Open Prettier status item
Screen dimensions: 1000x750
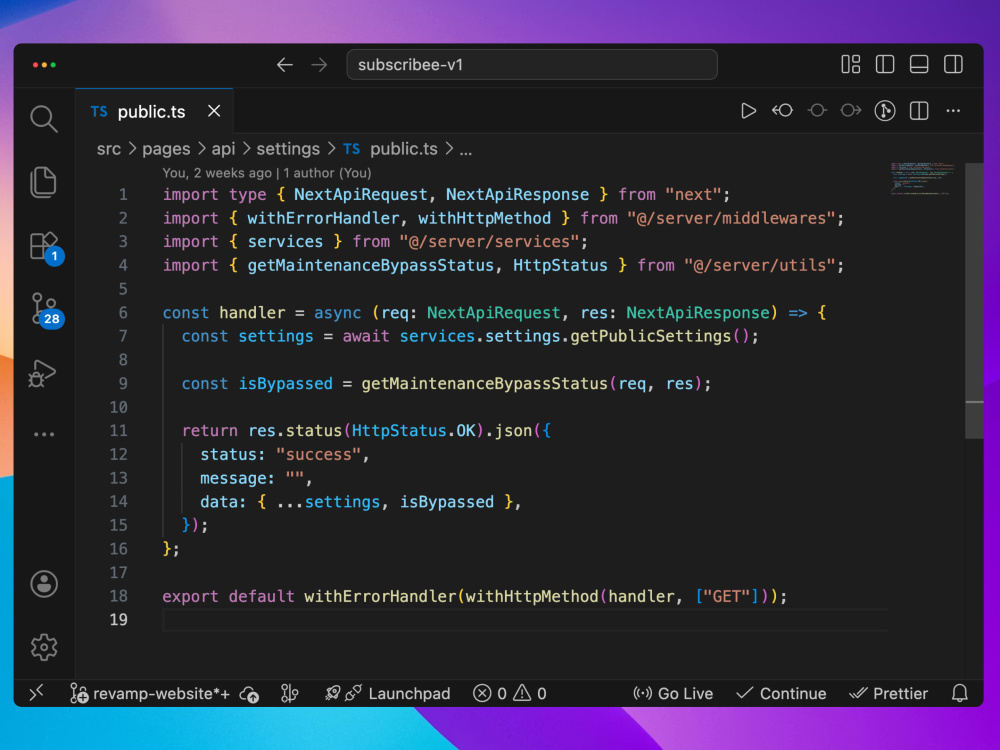(x=888, y=693)
